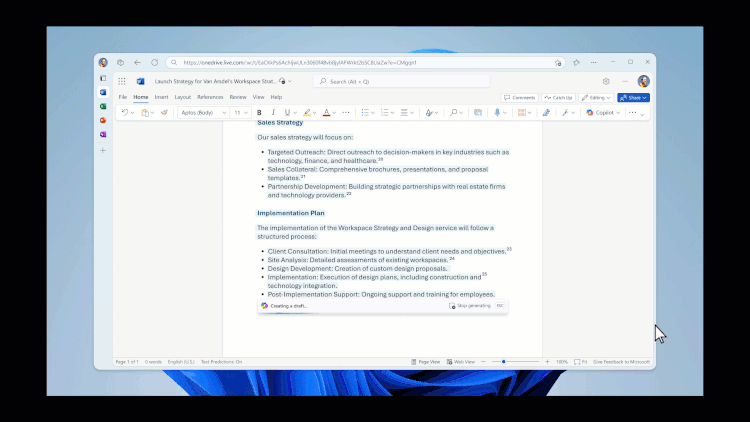Screen dimensions: 750x422
Task: Switch to the References tab
Action: [x=210, y=97]
